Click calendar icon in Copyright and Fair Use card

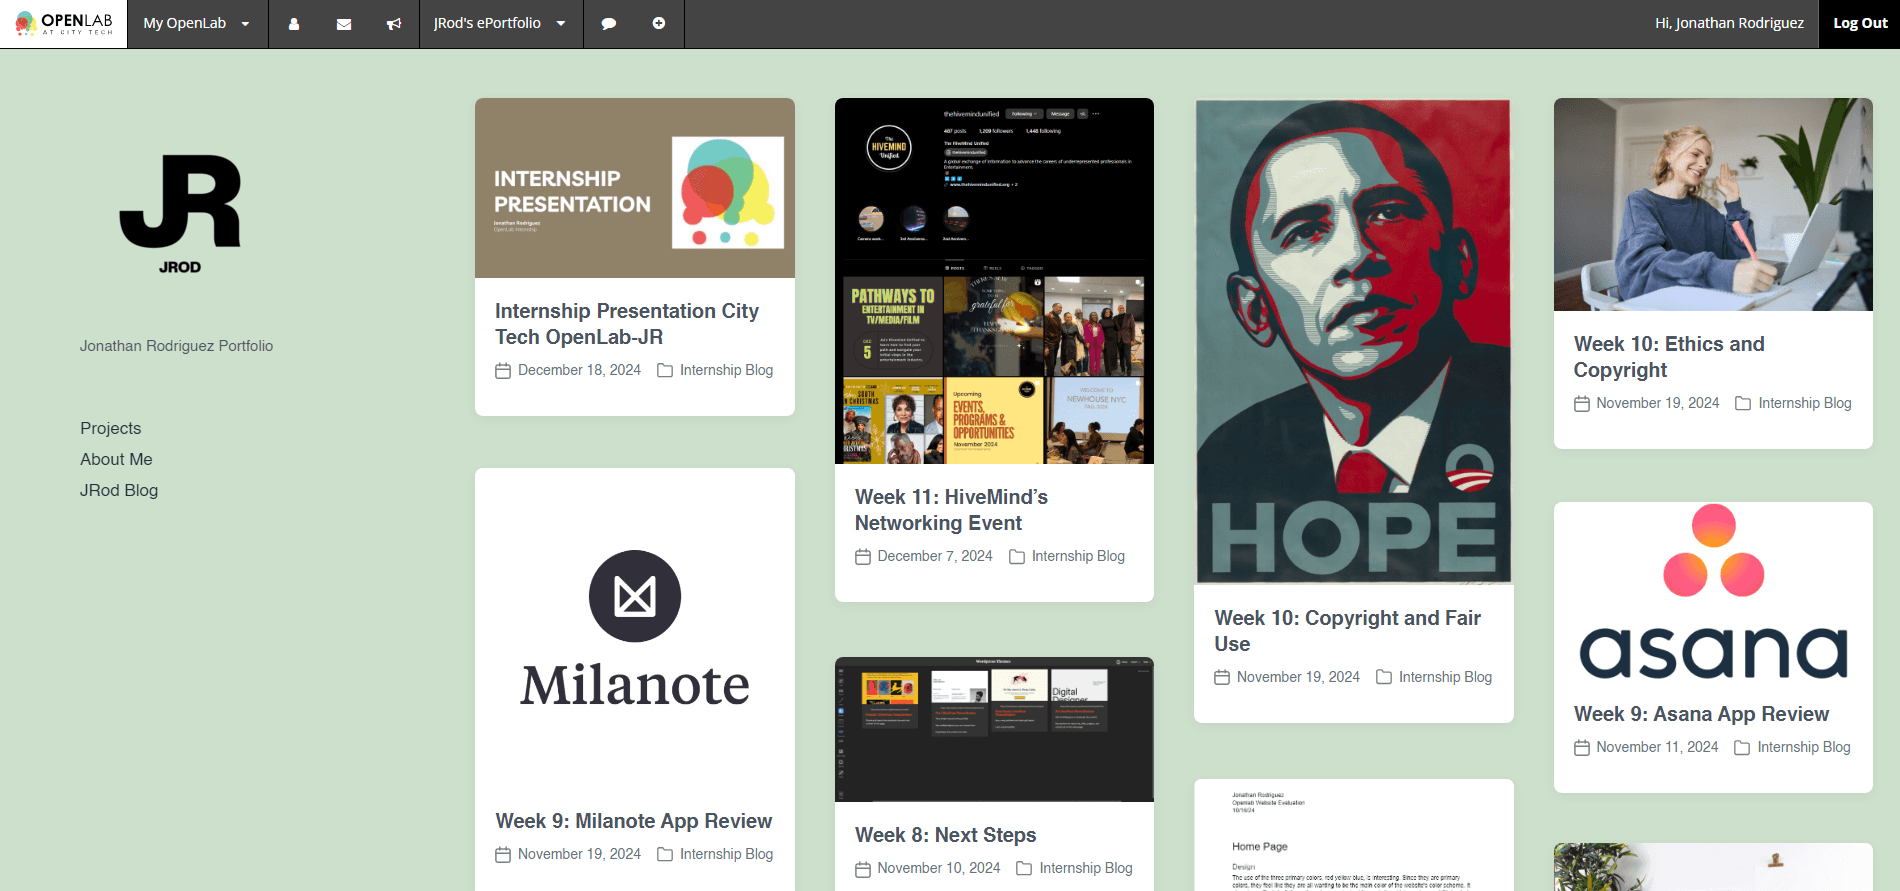click(1222, 678)
